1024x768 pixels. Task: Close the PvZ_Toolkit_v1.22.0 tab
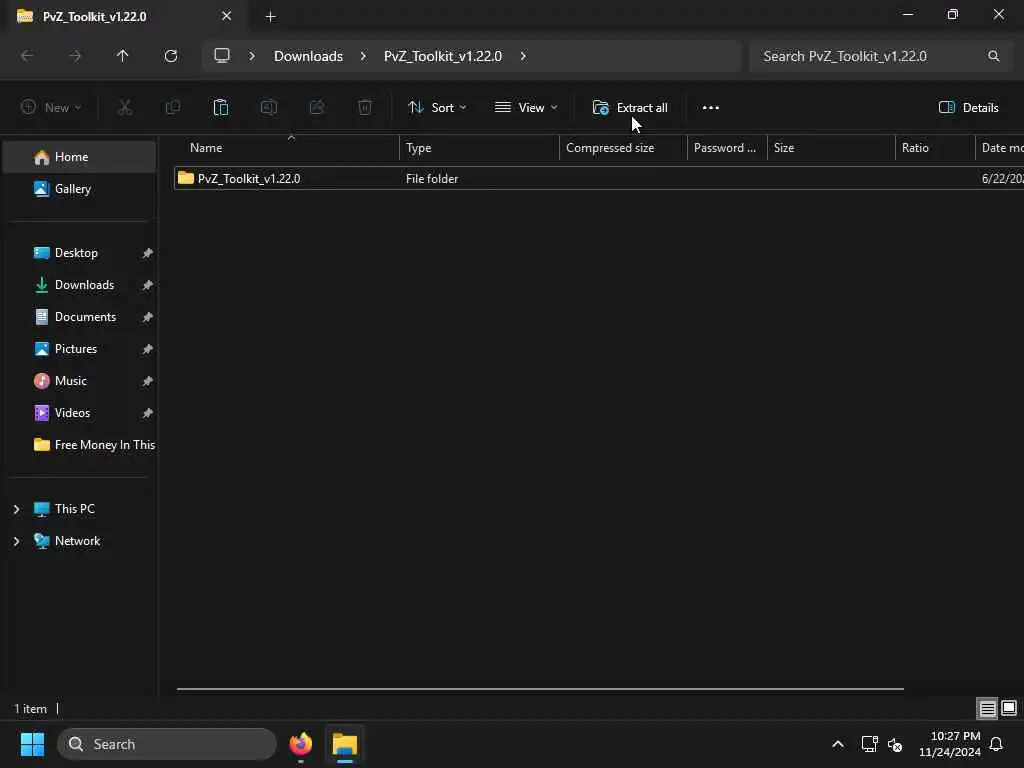227,16
